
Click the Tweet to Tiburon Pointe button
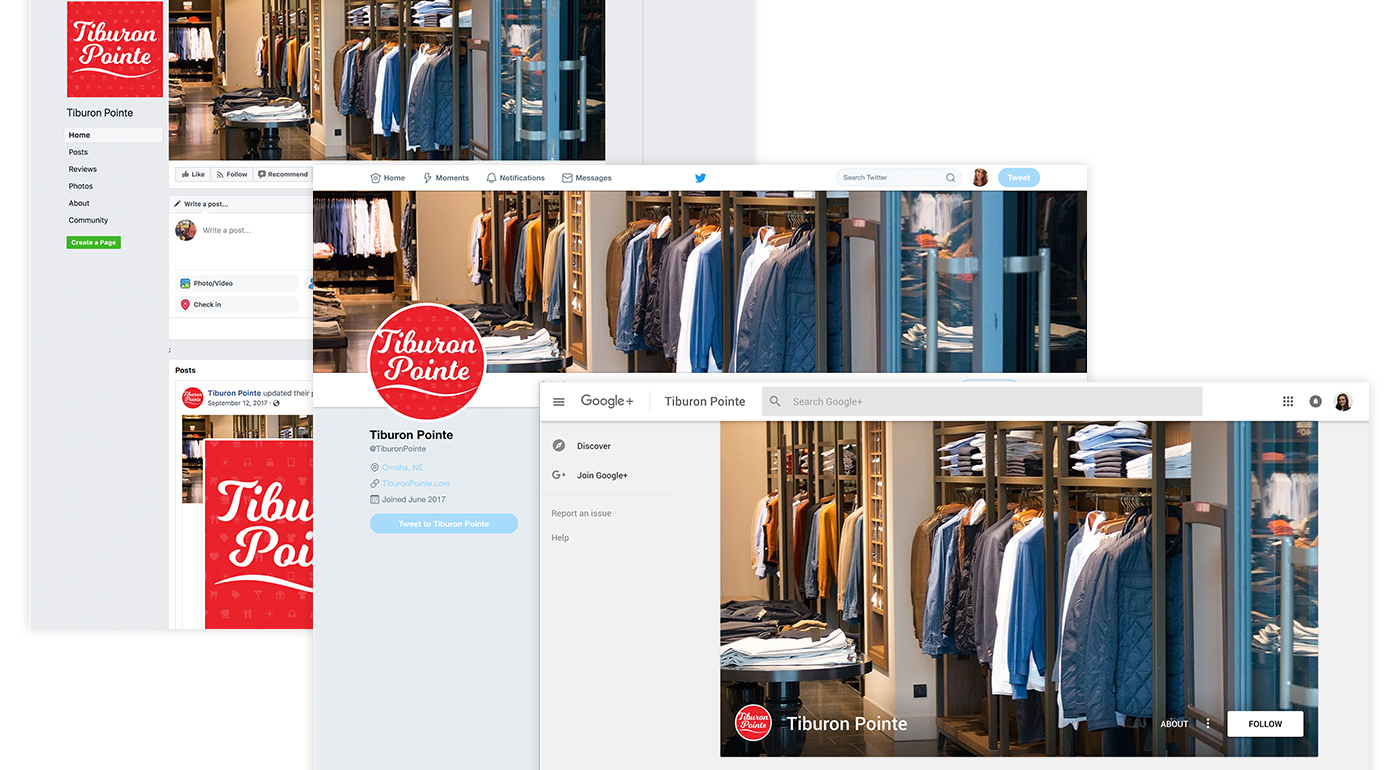444,524
